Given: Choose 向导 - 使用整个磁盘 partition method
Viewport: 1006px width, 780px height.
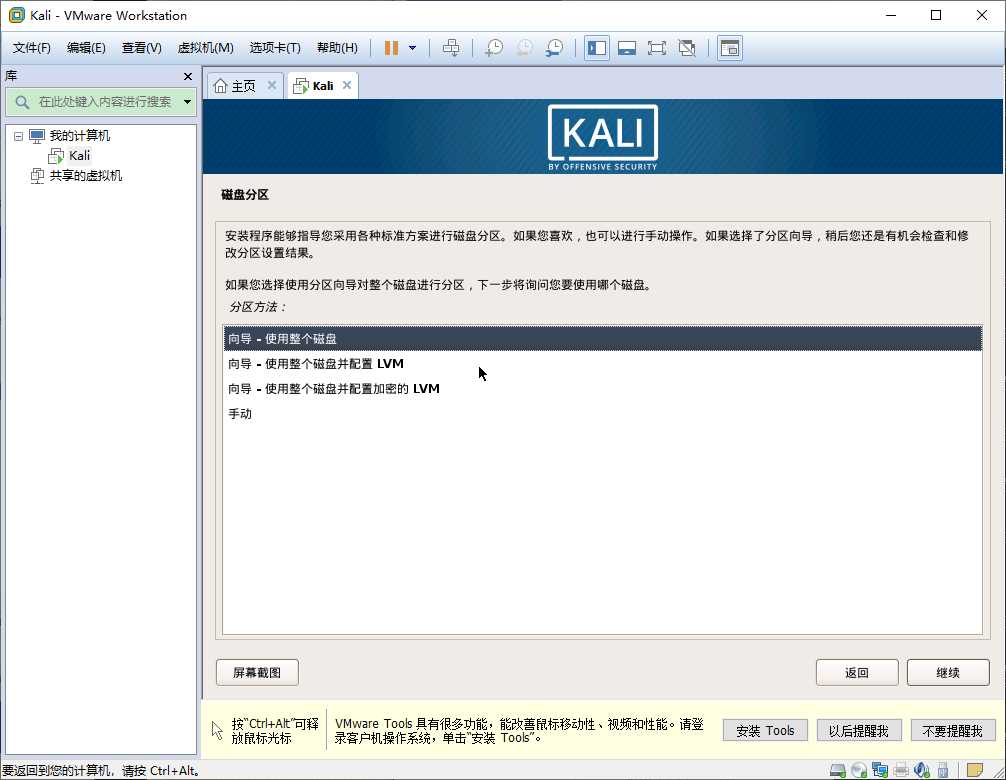Looking at the screenshot, I should coord(602,339).
